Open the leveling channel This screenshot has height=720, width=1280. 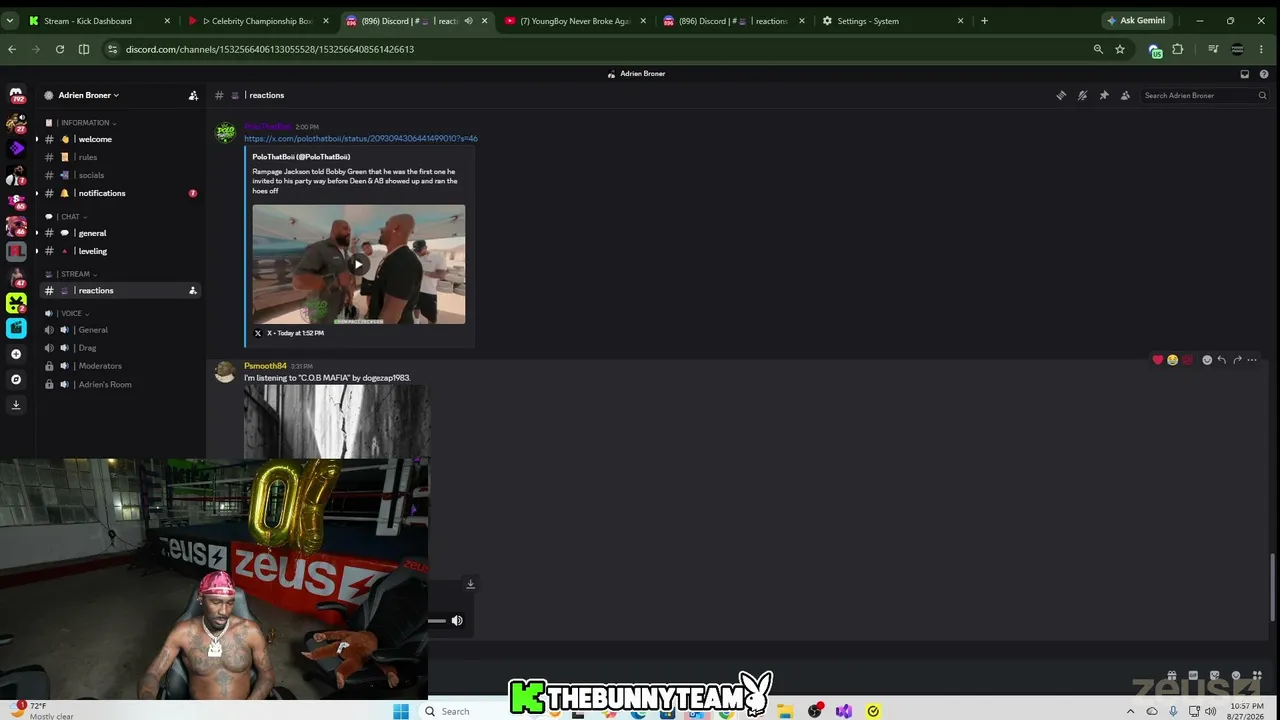click(120, 251)
